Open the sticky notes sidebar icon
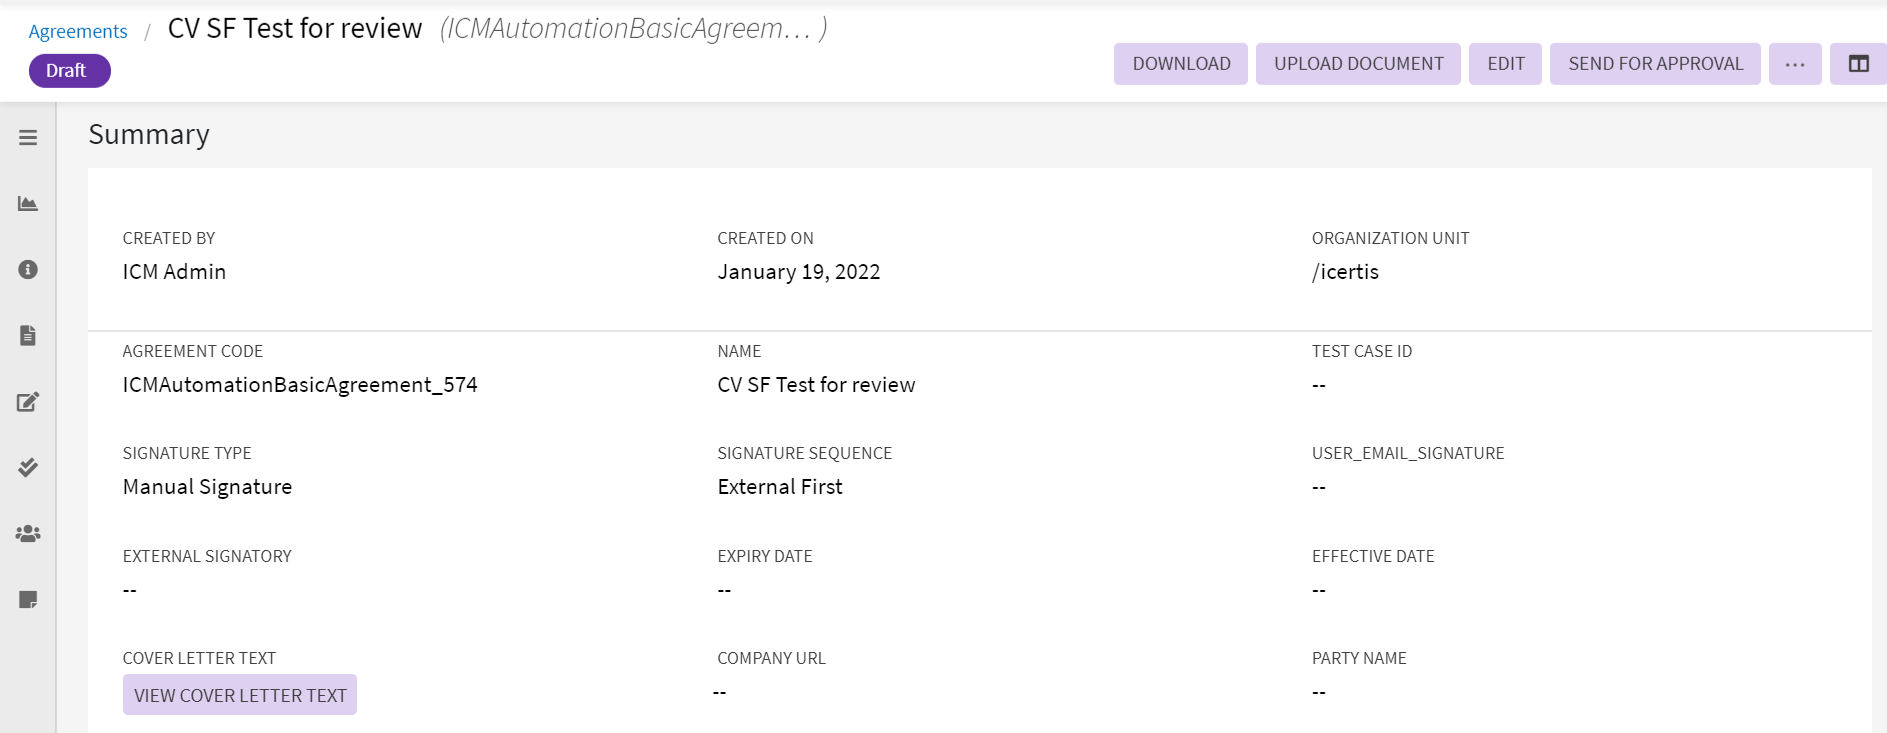Image resolution: width=1887 pixels, height=733 pixels. pos(28,600)
